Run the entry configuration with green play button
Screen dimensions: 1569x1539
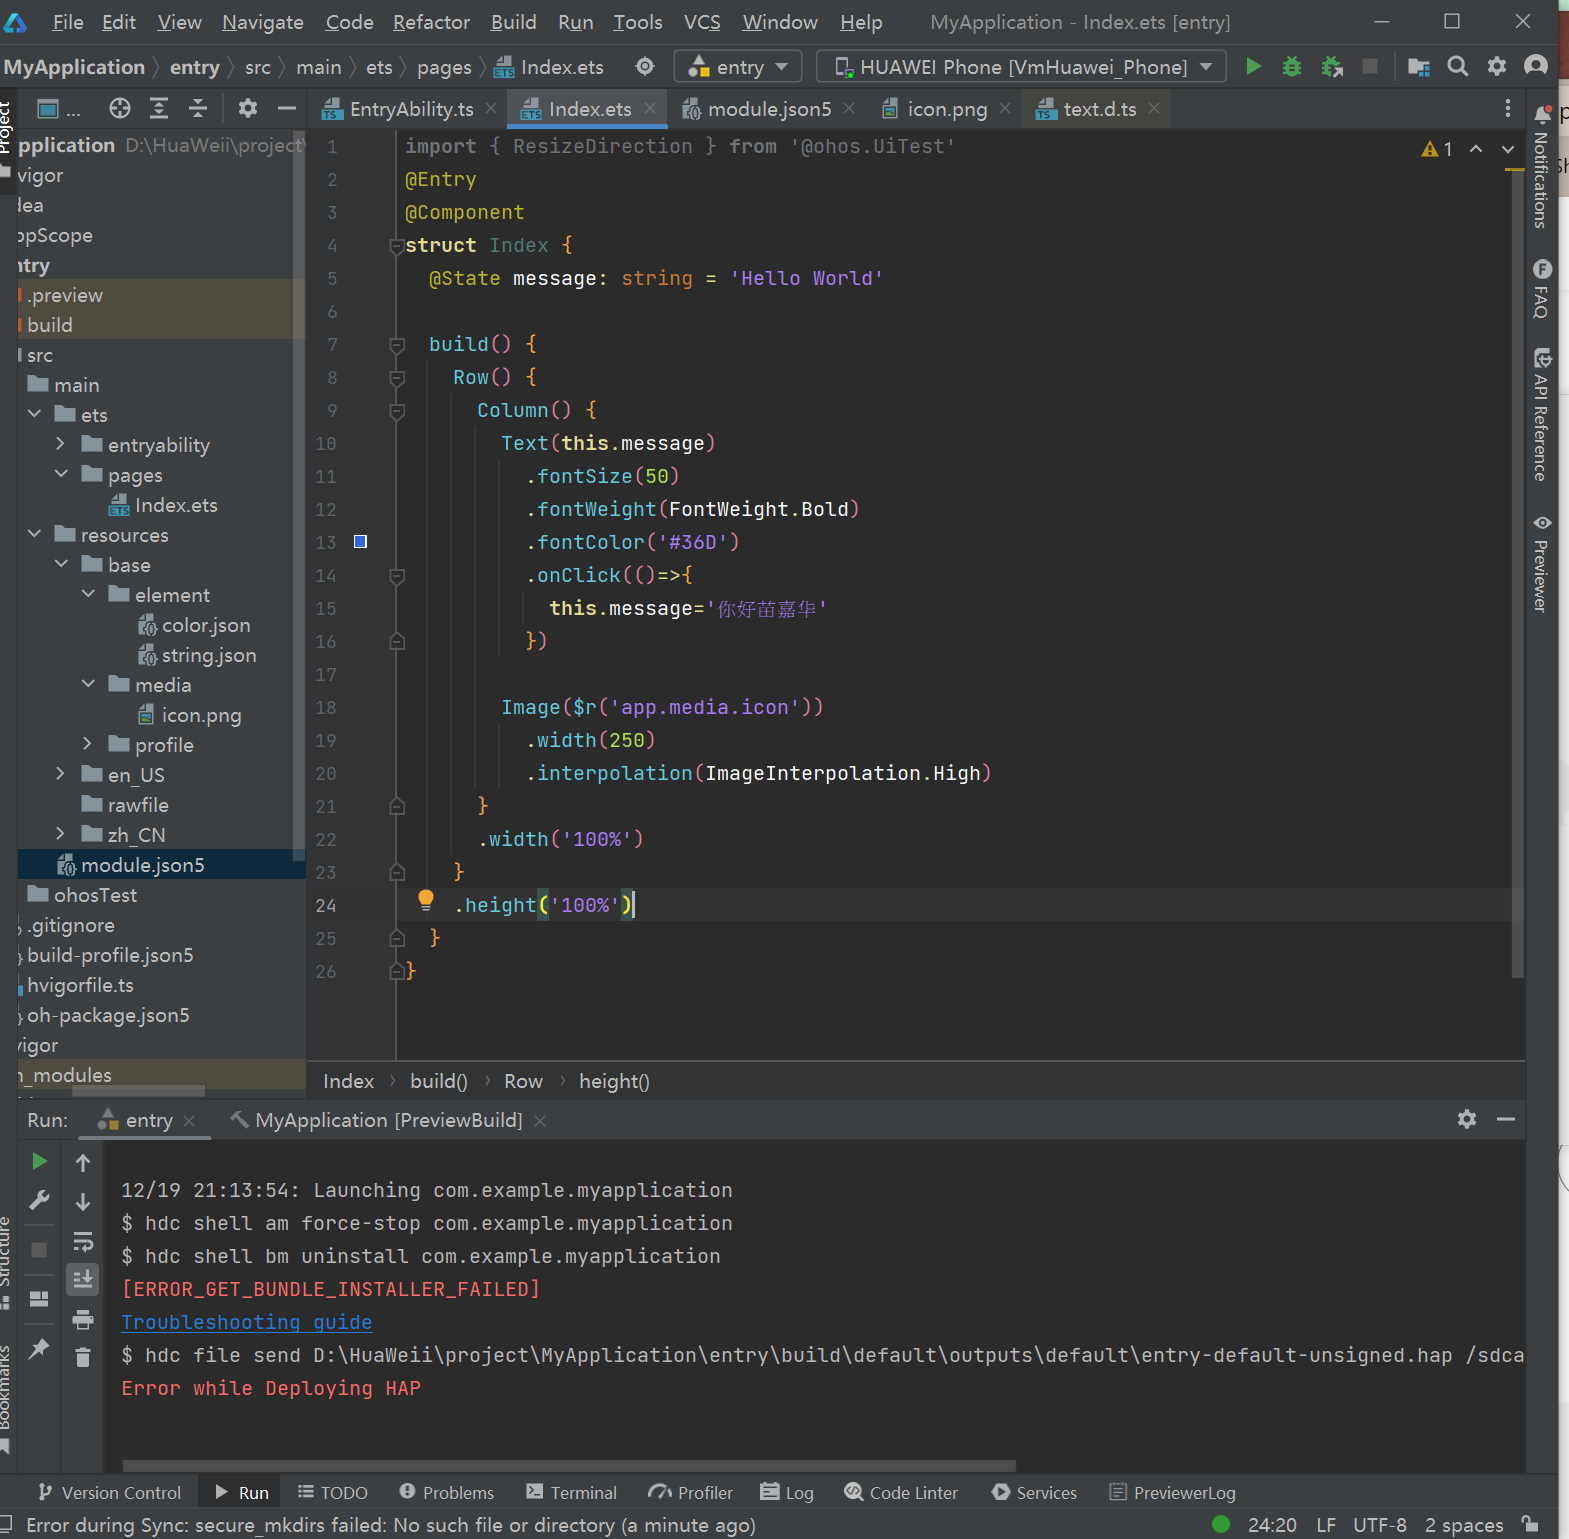(1253, 66)
